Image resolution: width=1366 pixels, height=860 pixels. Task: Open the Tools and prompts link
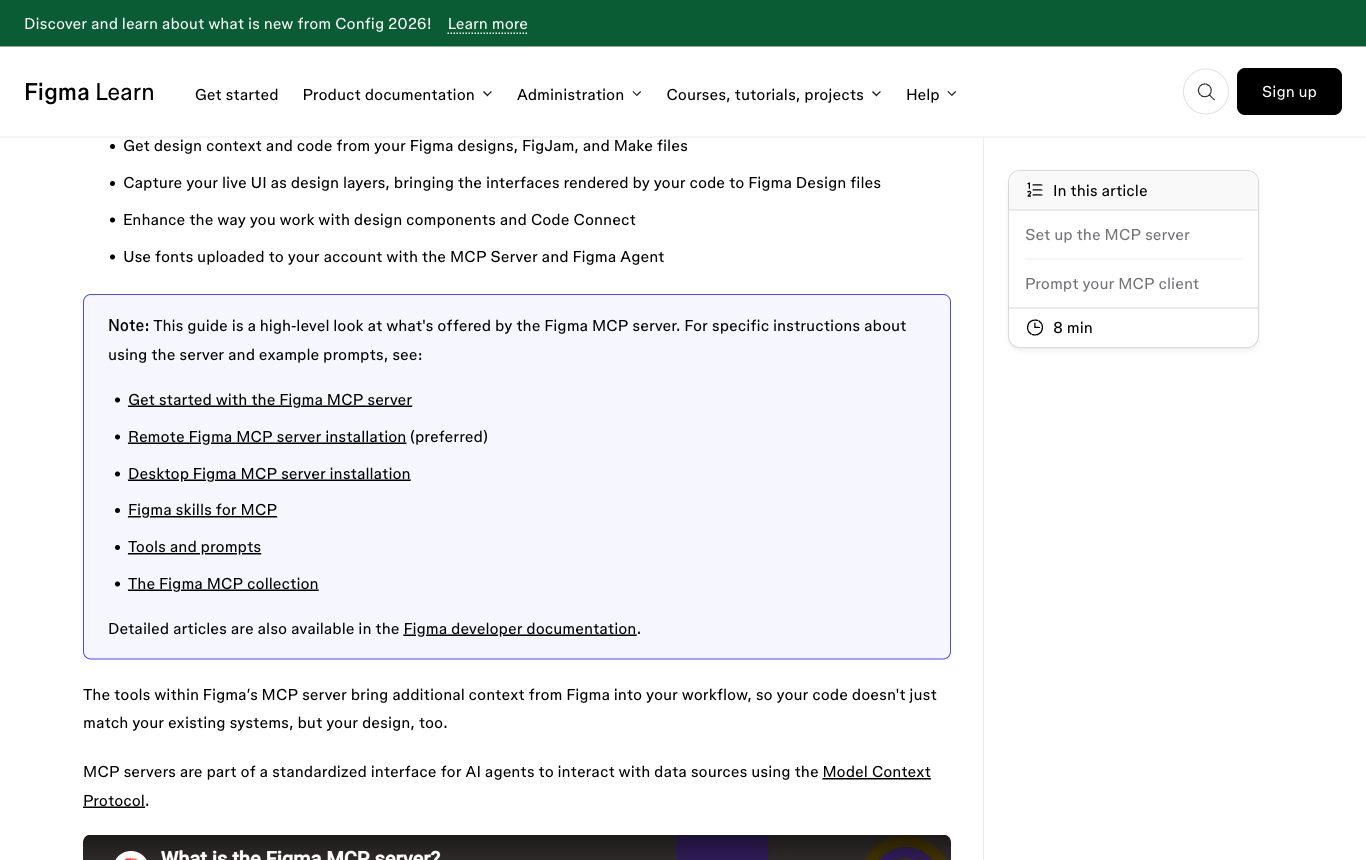pyautogui.click(x=194, y=547)
